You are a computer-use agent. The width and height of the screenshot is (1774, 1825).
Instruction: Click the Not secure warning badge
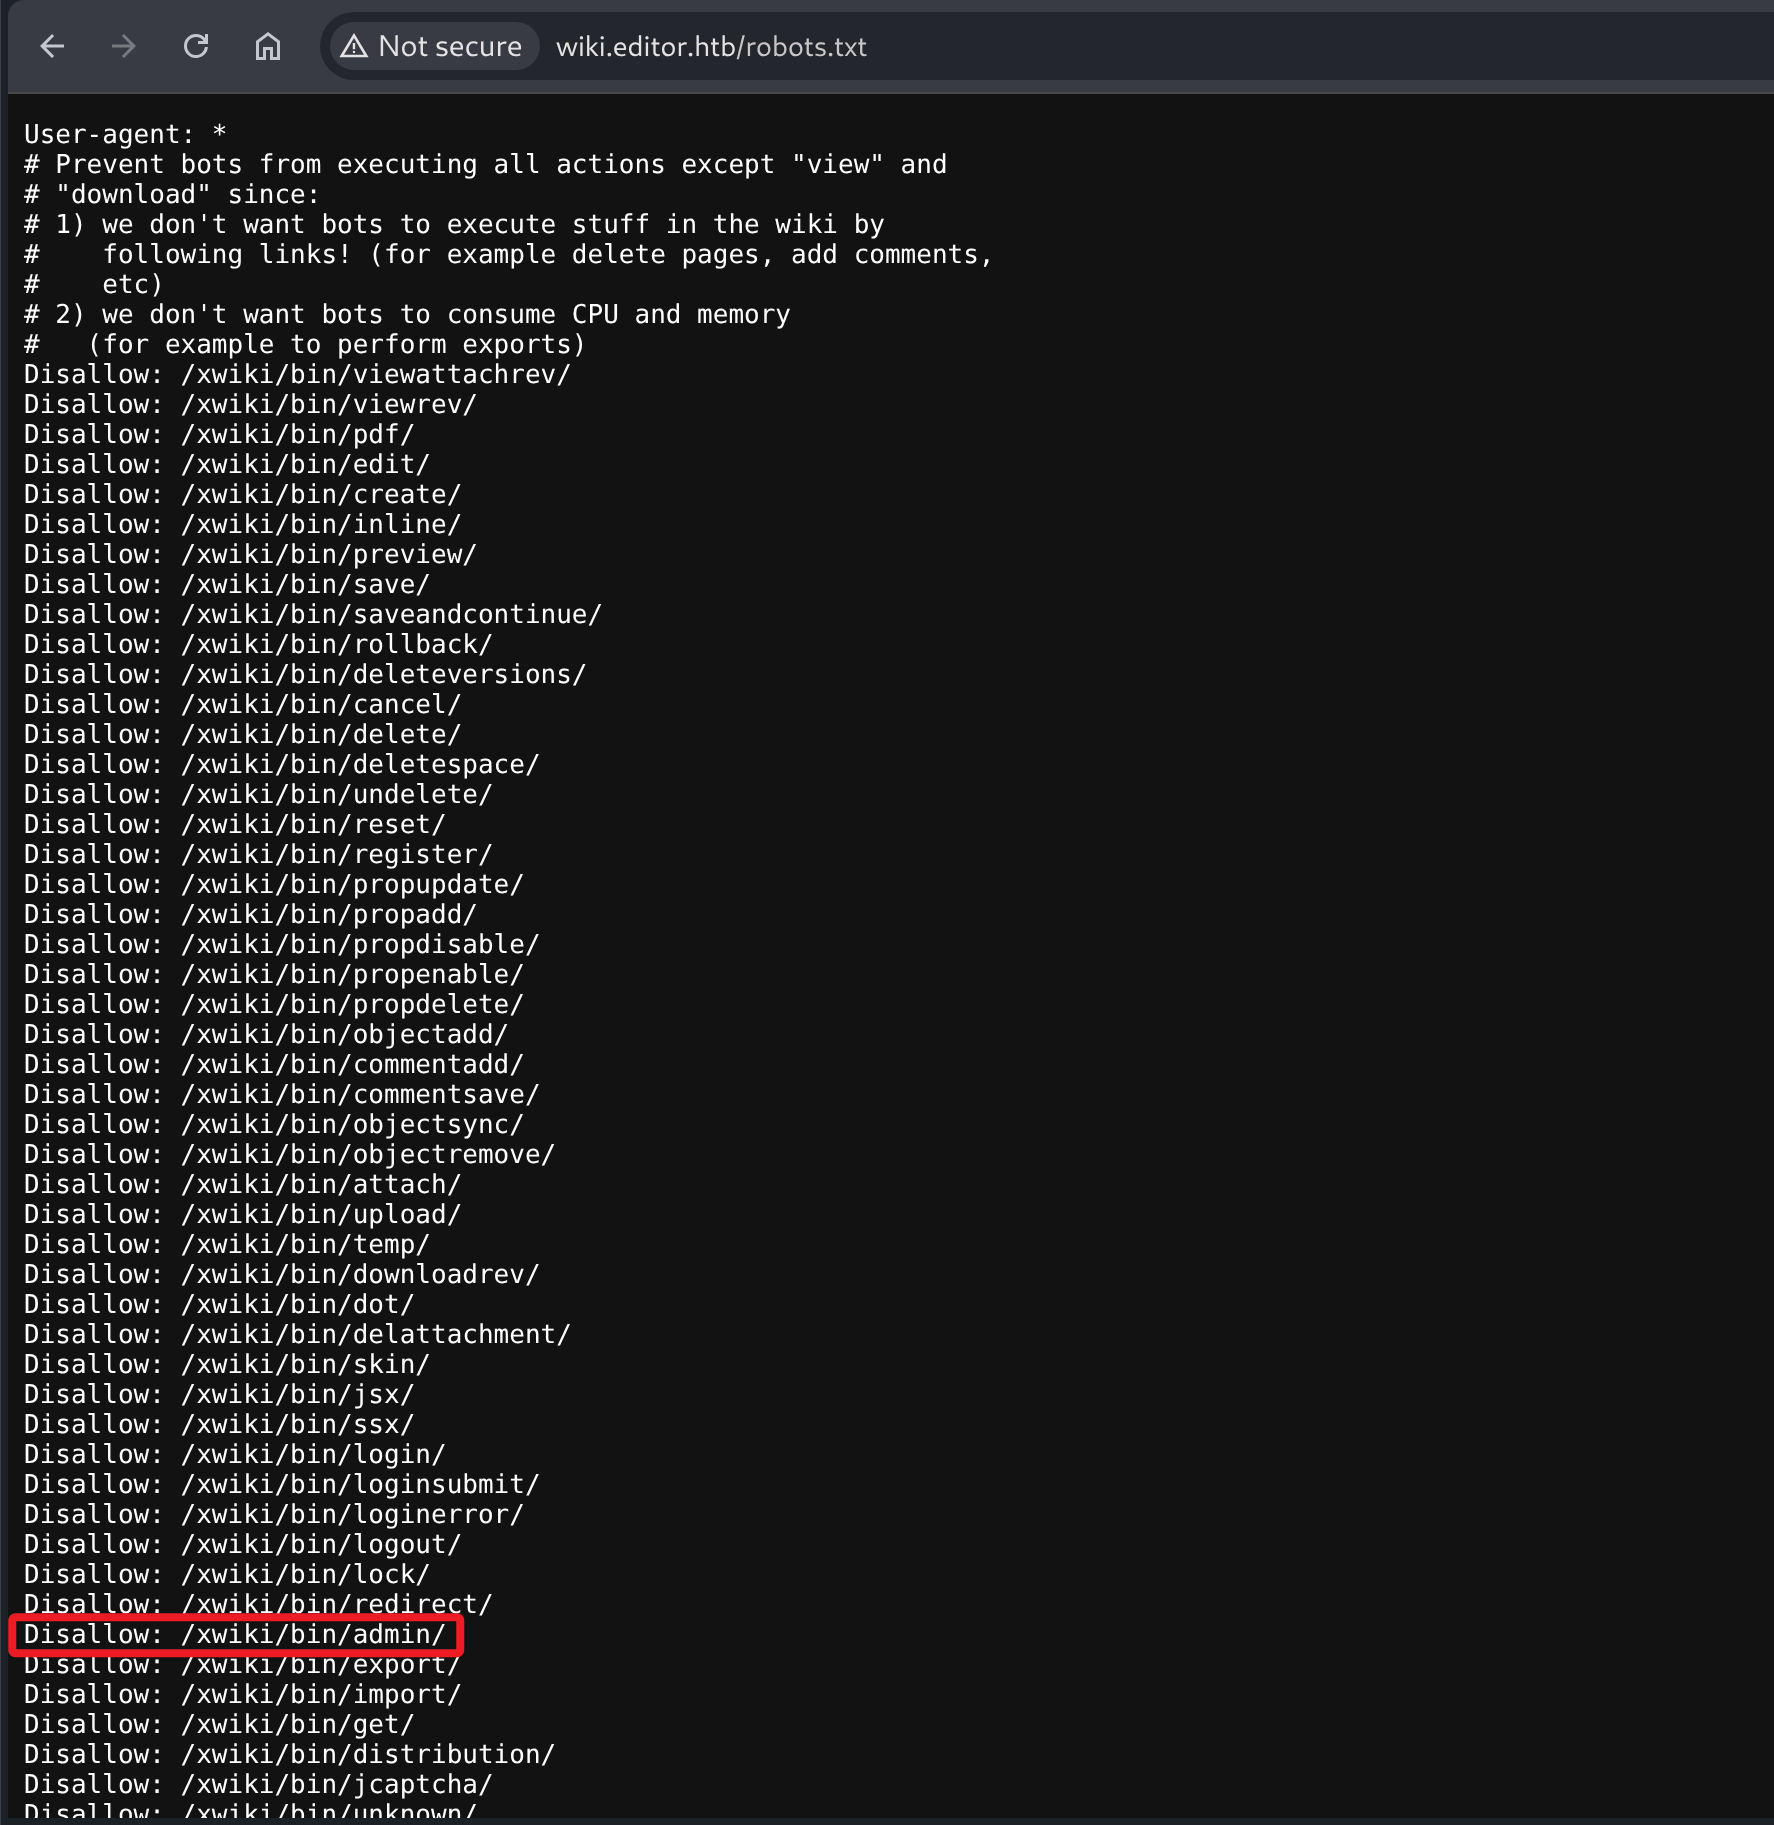point(432,46)
